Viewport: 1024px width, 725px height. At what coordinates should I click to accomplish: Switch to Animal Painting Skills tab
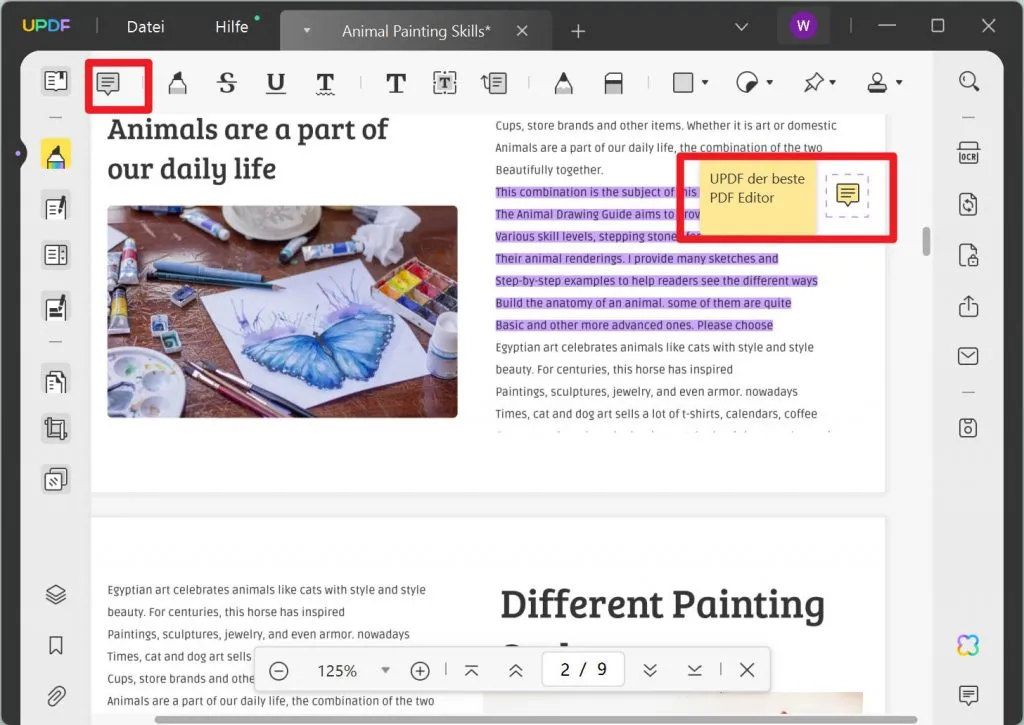pos(416,31)
